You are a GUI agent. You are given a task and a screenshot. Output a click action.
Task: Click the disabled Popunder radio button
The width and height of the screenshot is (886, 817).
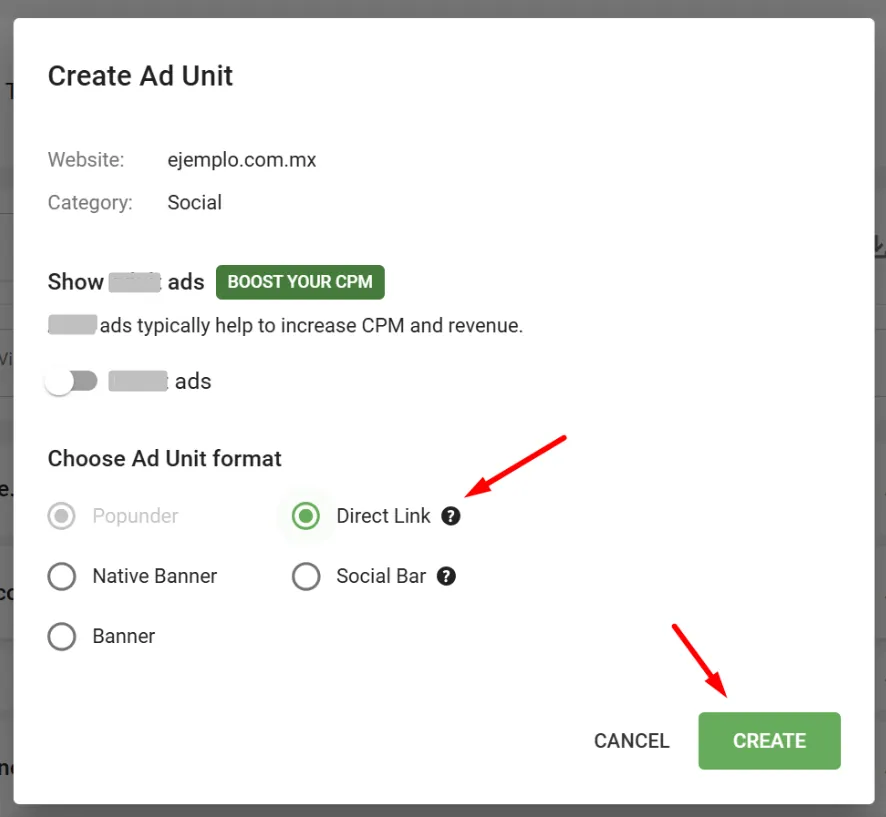(x=62, y=516)
